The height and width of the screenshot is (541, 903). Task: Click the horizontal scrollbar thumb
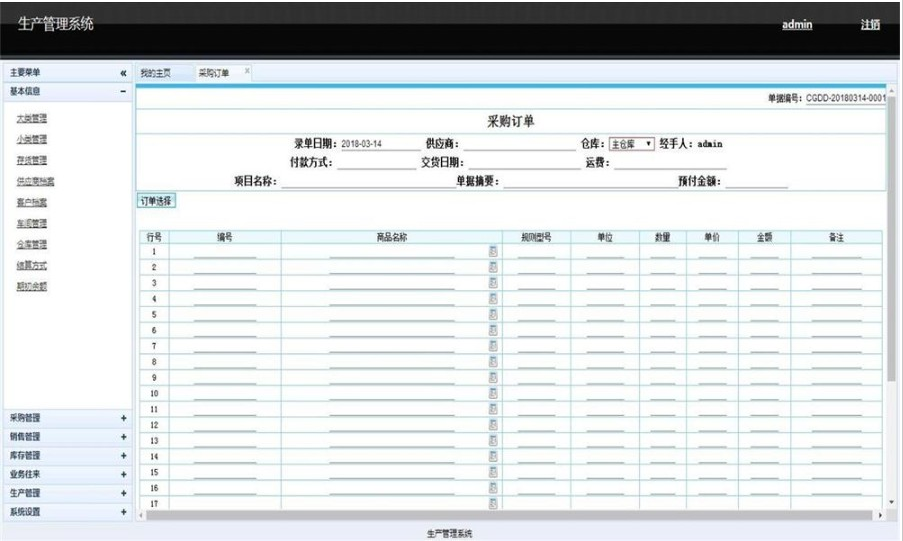click(509, 515)
